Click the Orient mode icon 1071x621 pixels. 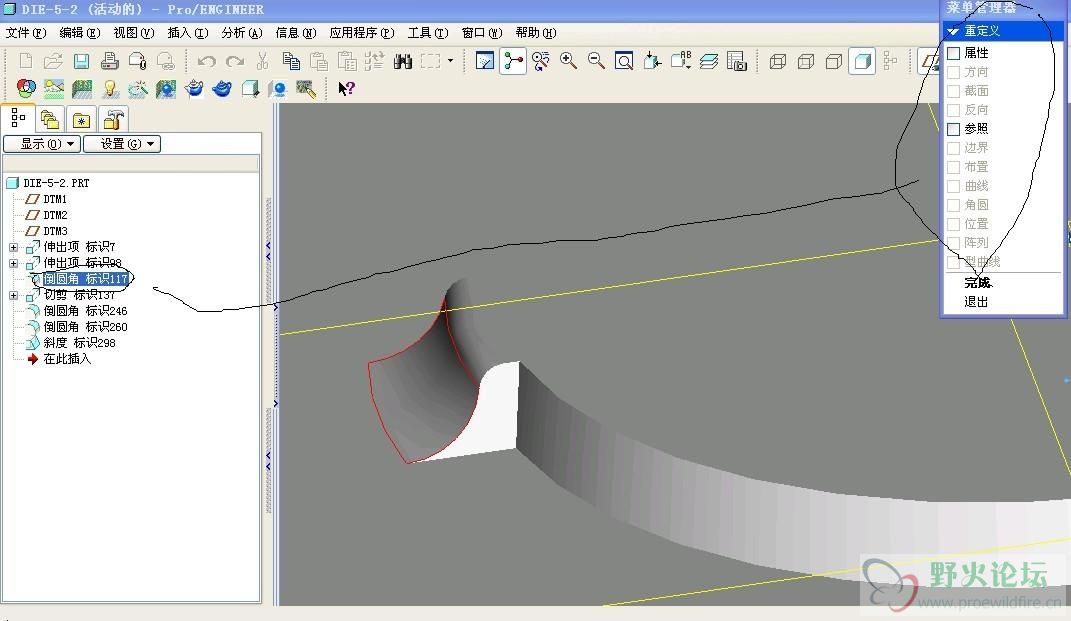click(x=541, y=61)
